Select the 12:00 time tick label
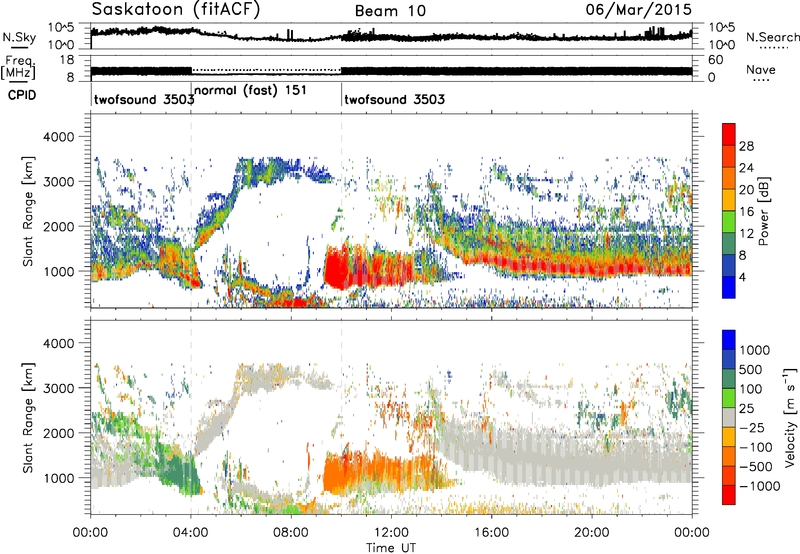The width and height of the screenshot is (800, 554). [391, 533]
